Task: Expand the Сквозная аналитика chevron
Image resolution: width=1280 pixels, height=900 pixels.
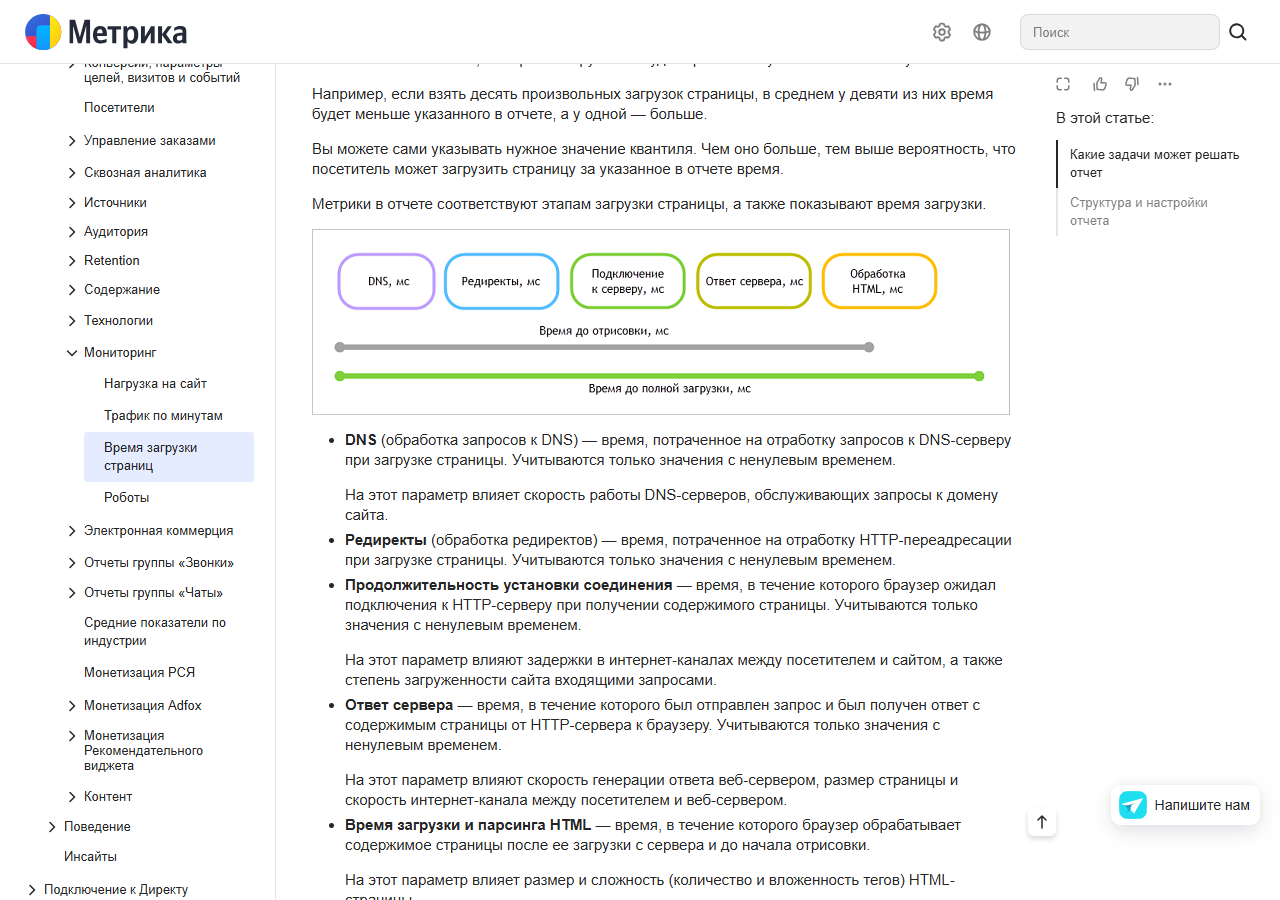Action: 72,173
